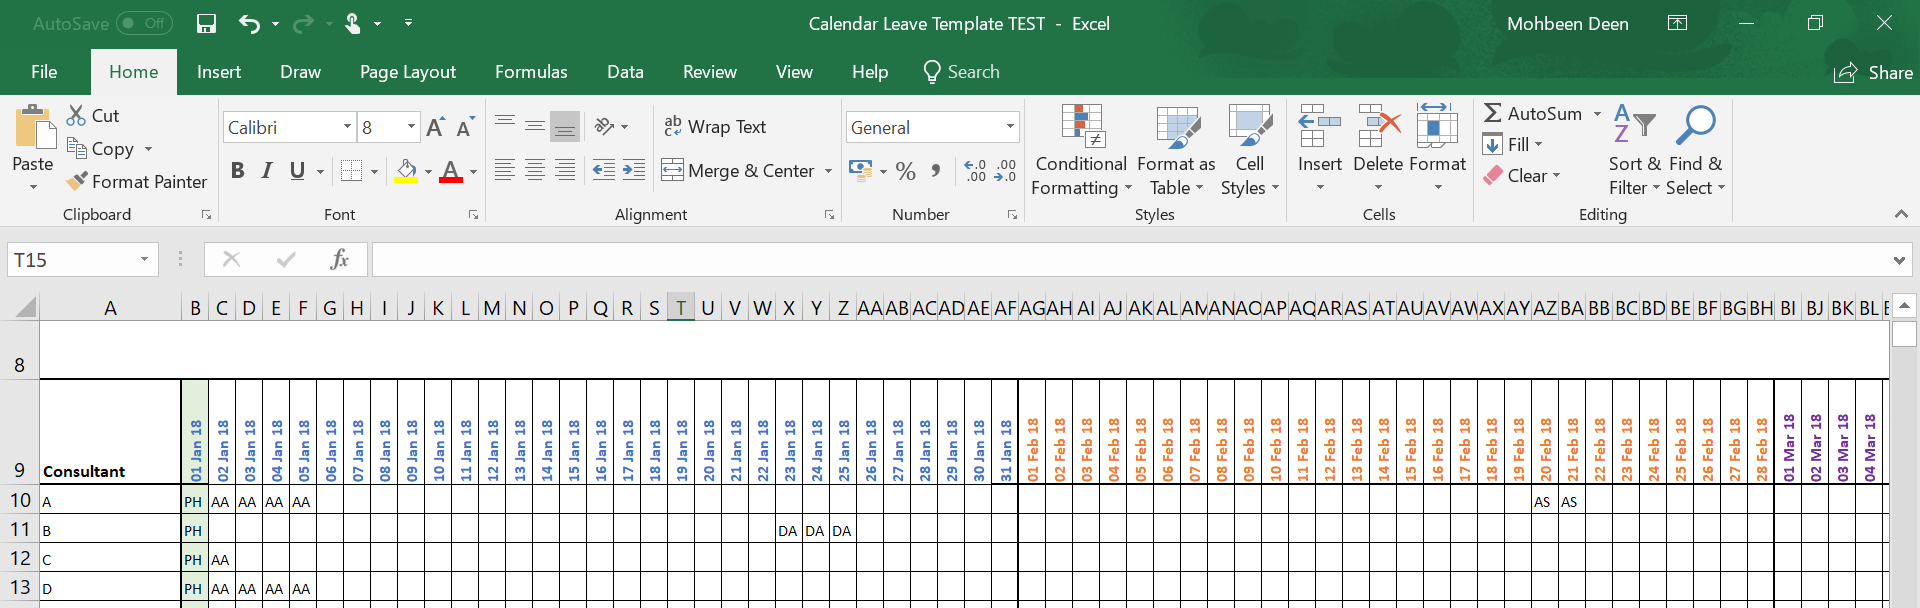Click the Insert Function fx icon
1920x608 pixels.
click(x=339, y=260)
